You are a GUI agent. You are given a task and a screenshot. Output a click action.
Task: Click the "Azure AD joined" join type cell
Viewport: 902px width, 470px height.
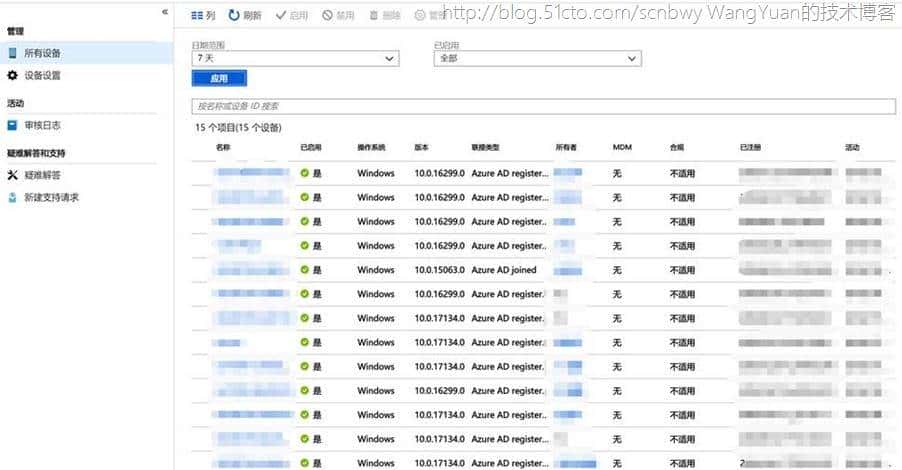point(504,270)
